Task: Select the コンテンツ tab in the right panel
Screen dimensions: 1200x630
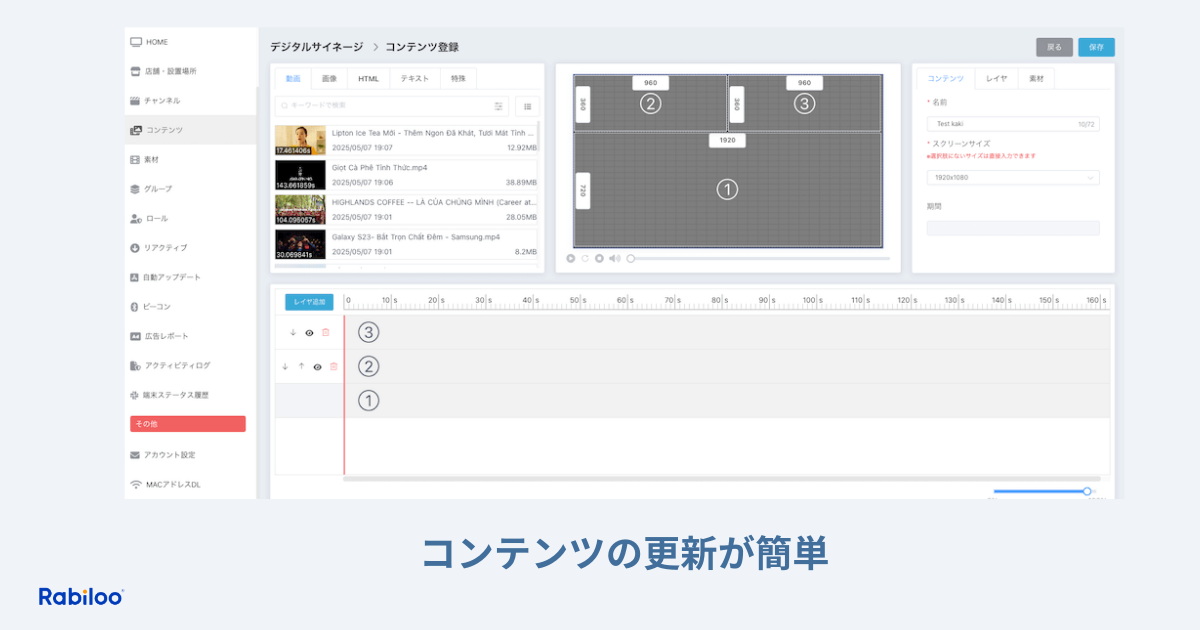Action: tap(946, 78)
